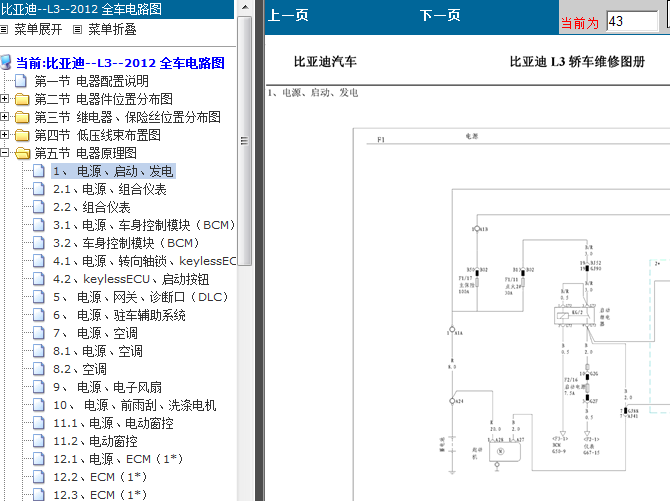Open 12.3、ECM（1*）
Viewport: 670px width, 501px height.
point(100,495)
